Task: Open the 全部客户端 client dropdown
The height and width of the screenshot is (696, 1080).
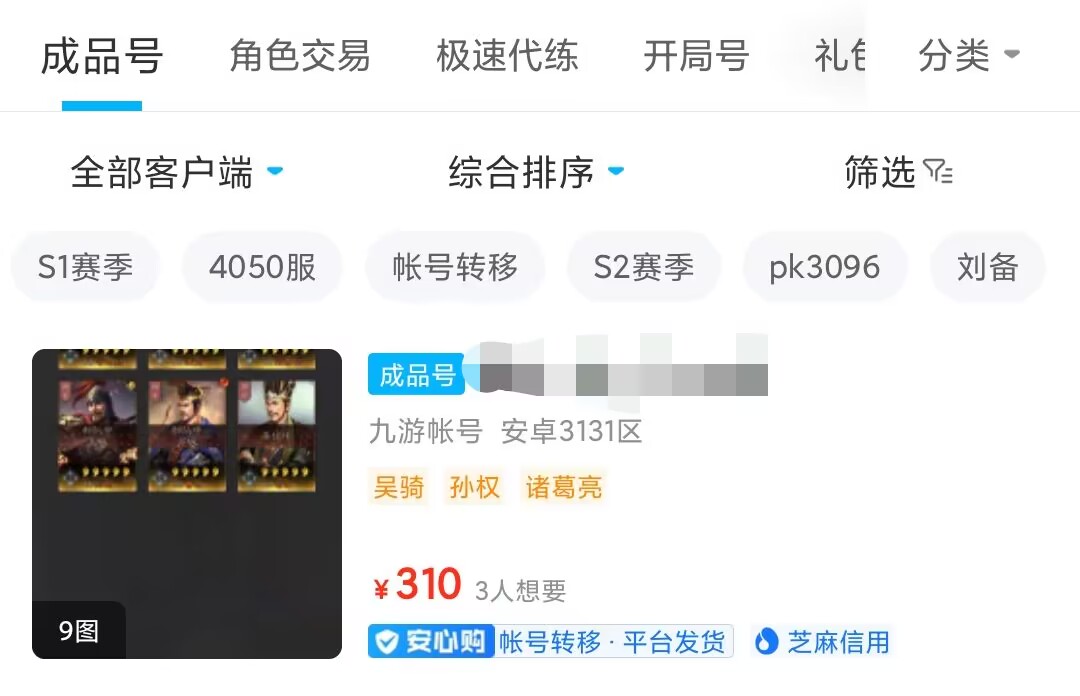Action: (176, 172)
